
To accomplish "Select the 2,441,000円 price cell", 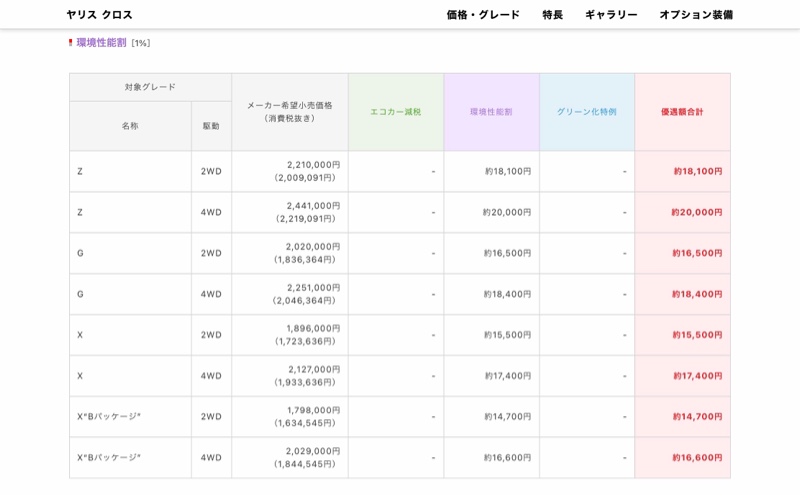I will point(290,212).
